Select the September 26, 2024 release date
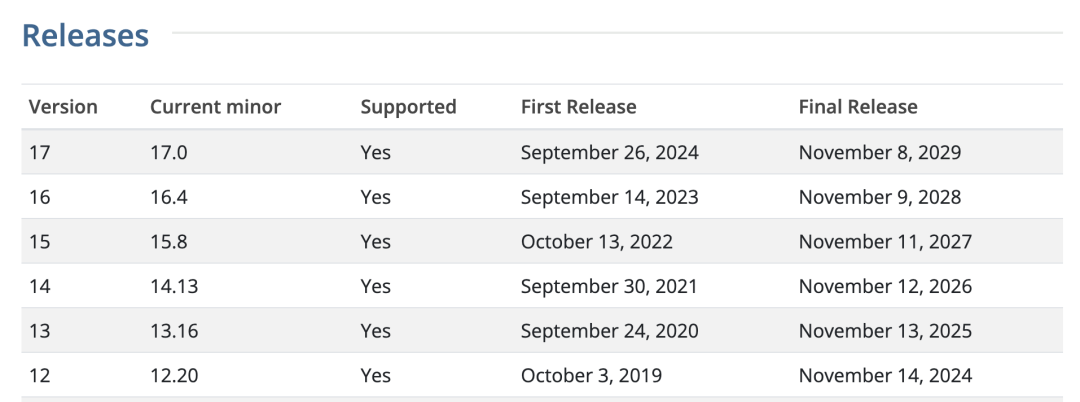This screenshot has height=402, width=1080. coord(609,153)
